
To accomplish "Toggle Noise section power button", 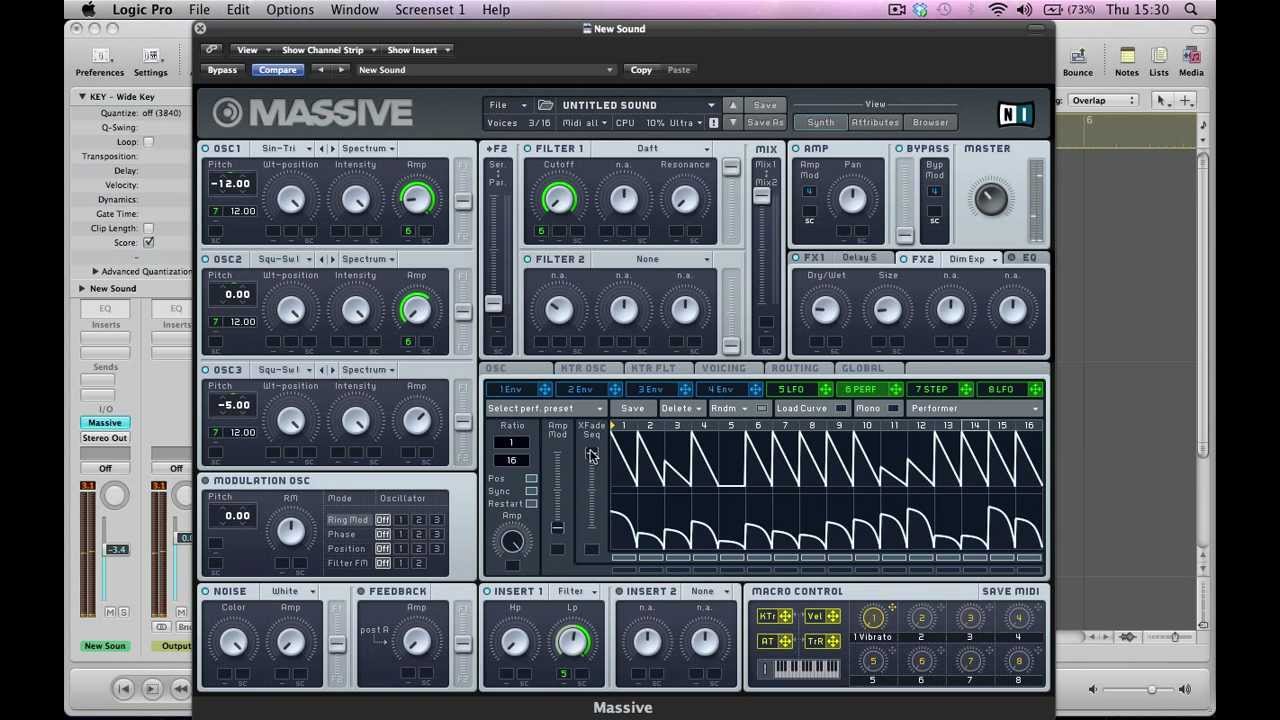I will [206, 591].
